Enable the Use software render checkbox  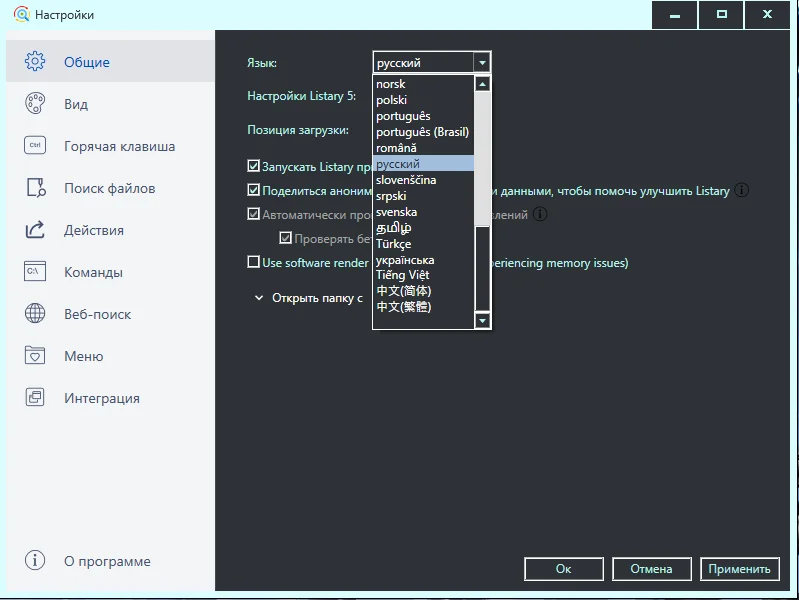point(253,263)
